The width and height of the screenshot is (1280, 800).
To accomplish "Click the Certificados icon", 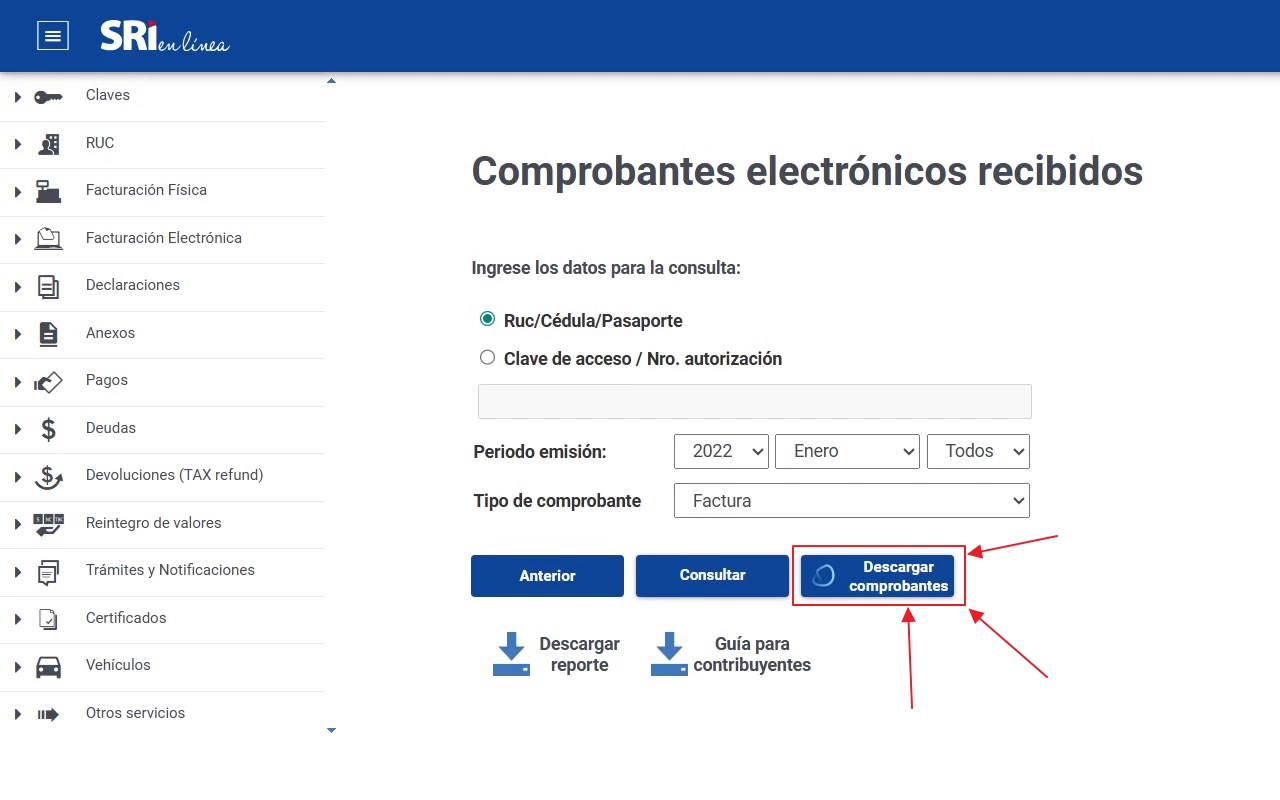I will click(48, 619).
